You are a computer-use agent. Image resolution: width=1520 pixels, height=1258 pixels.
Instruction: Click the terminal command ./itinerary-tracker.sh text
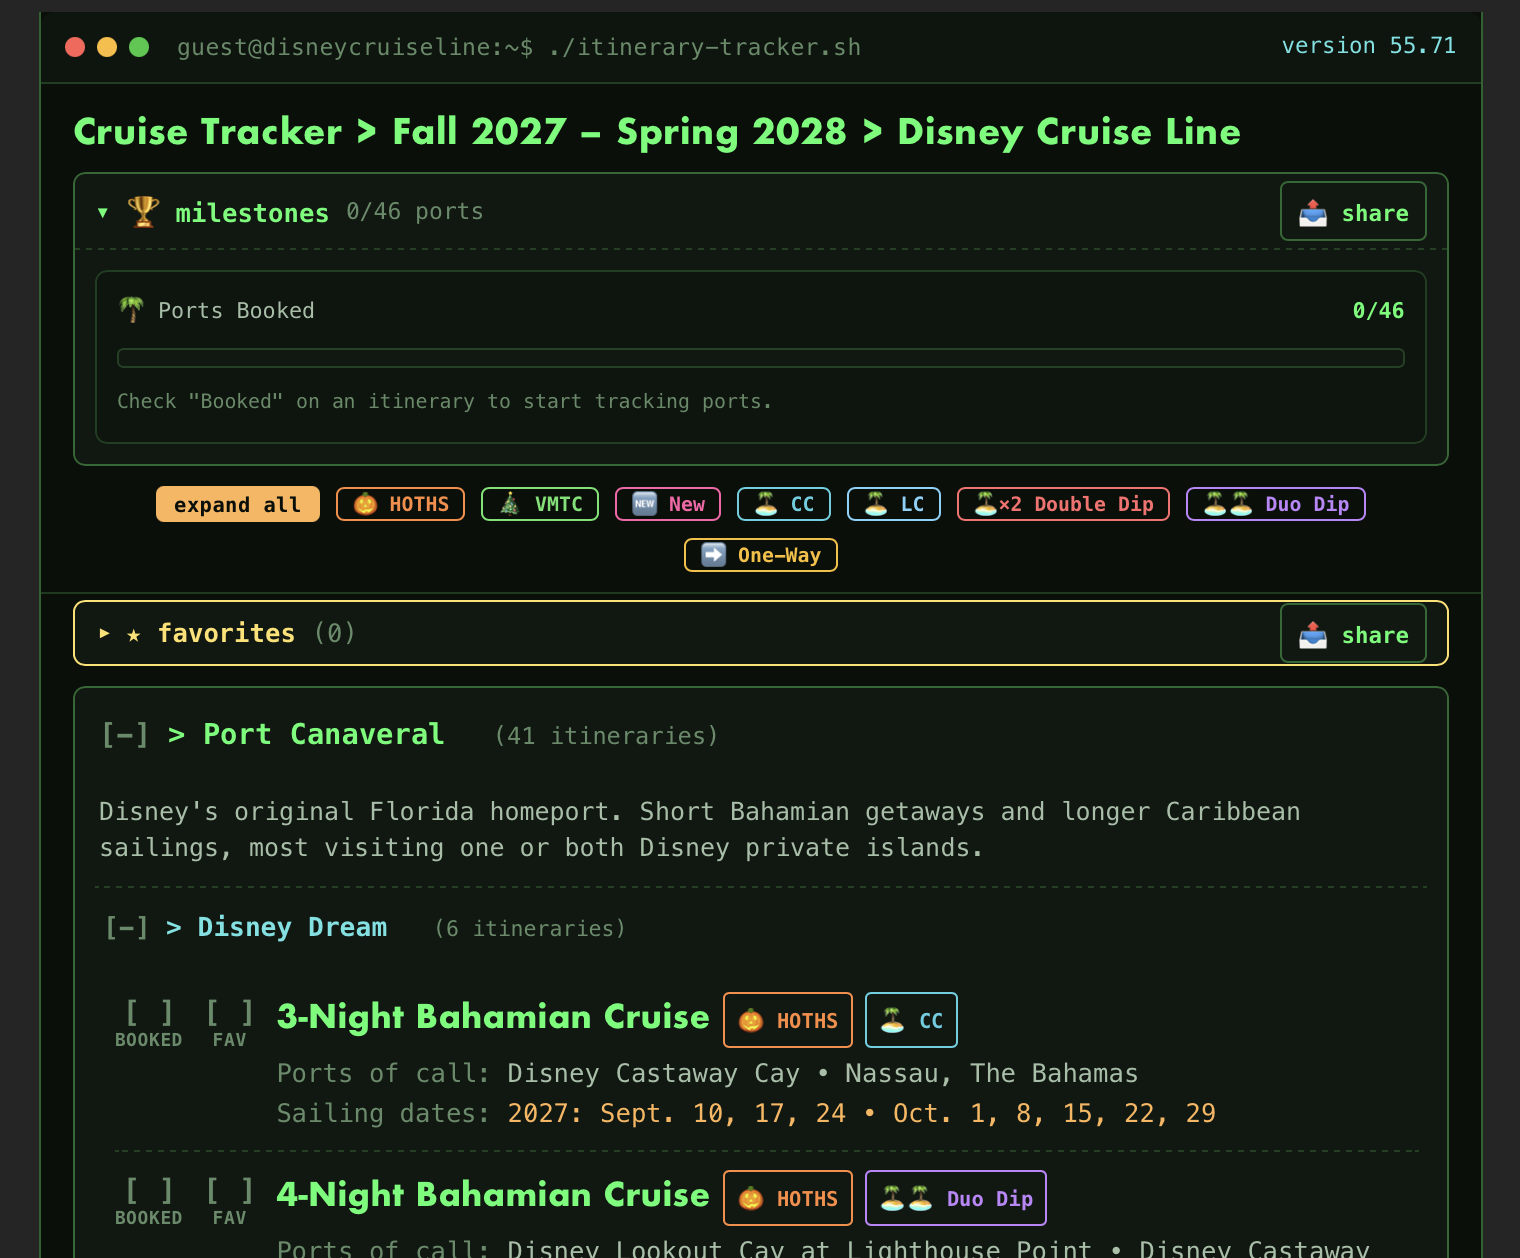705,47
